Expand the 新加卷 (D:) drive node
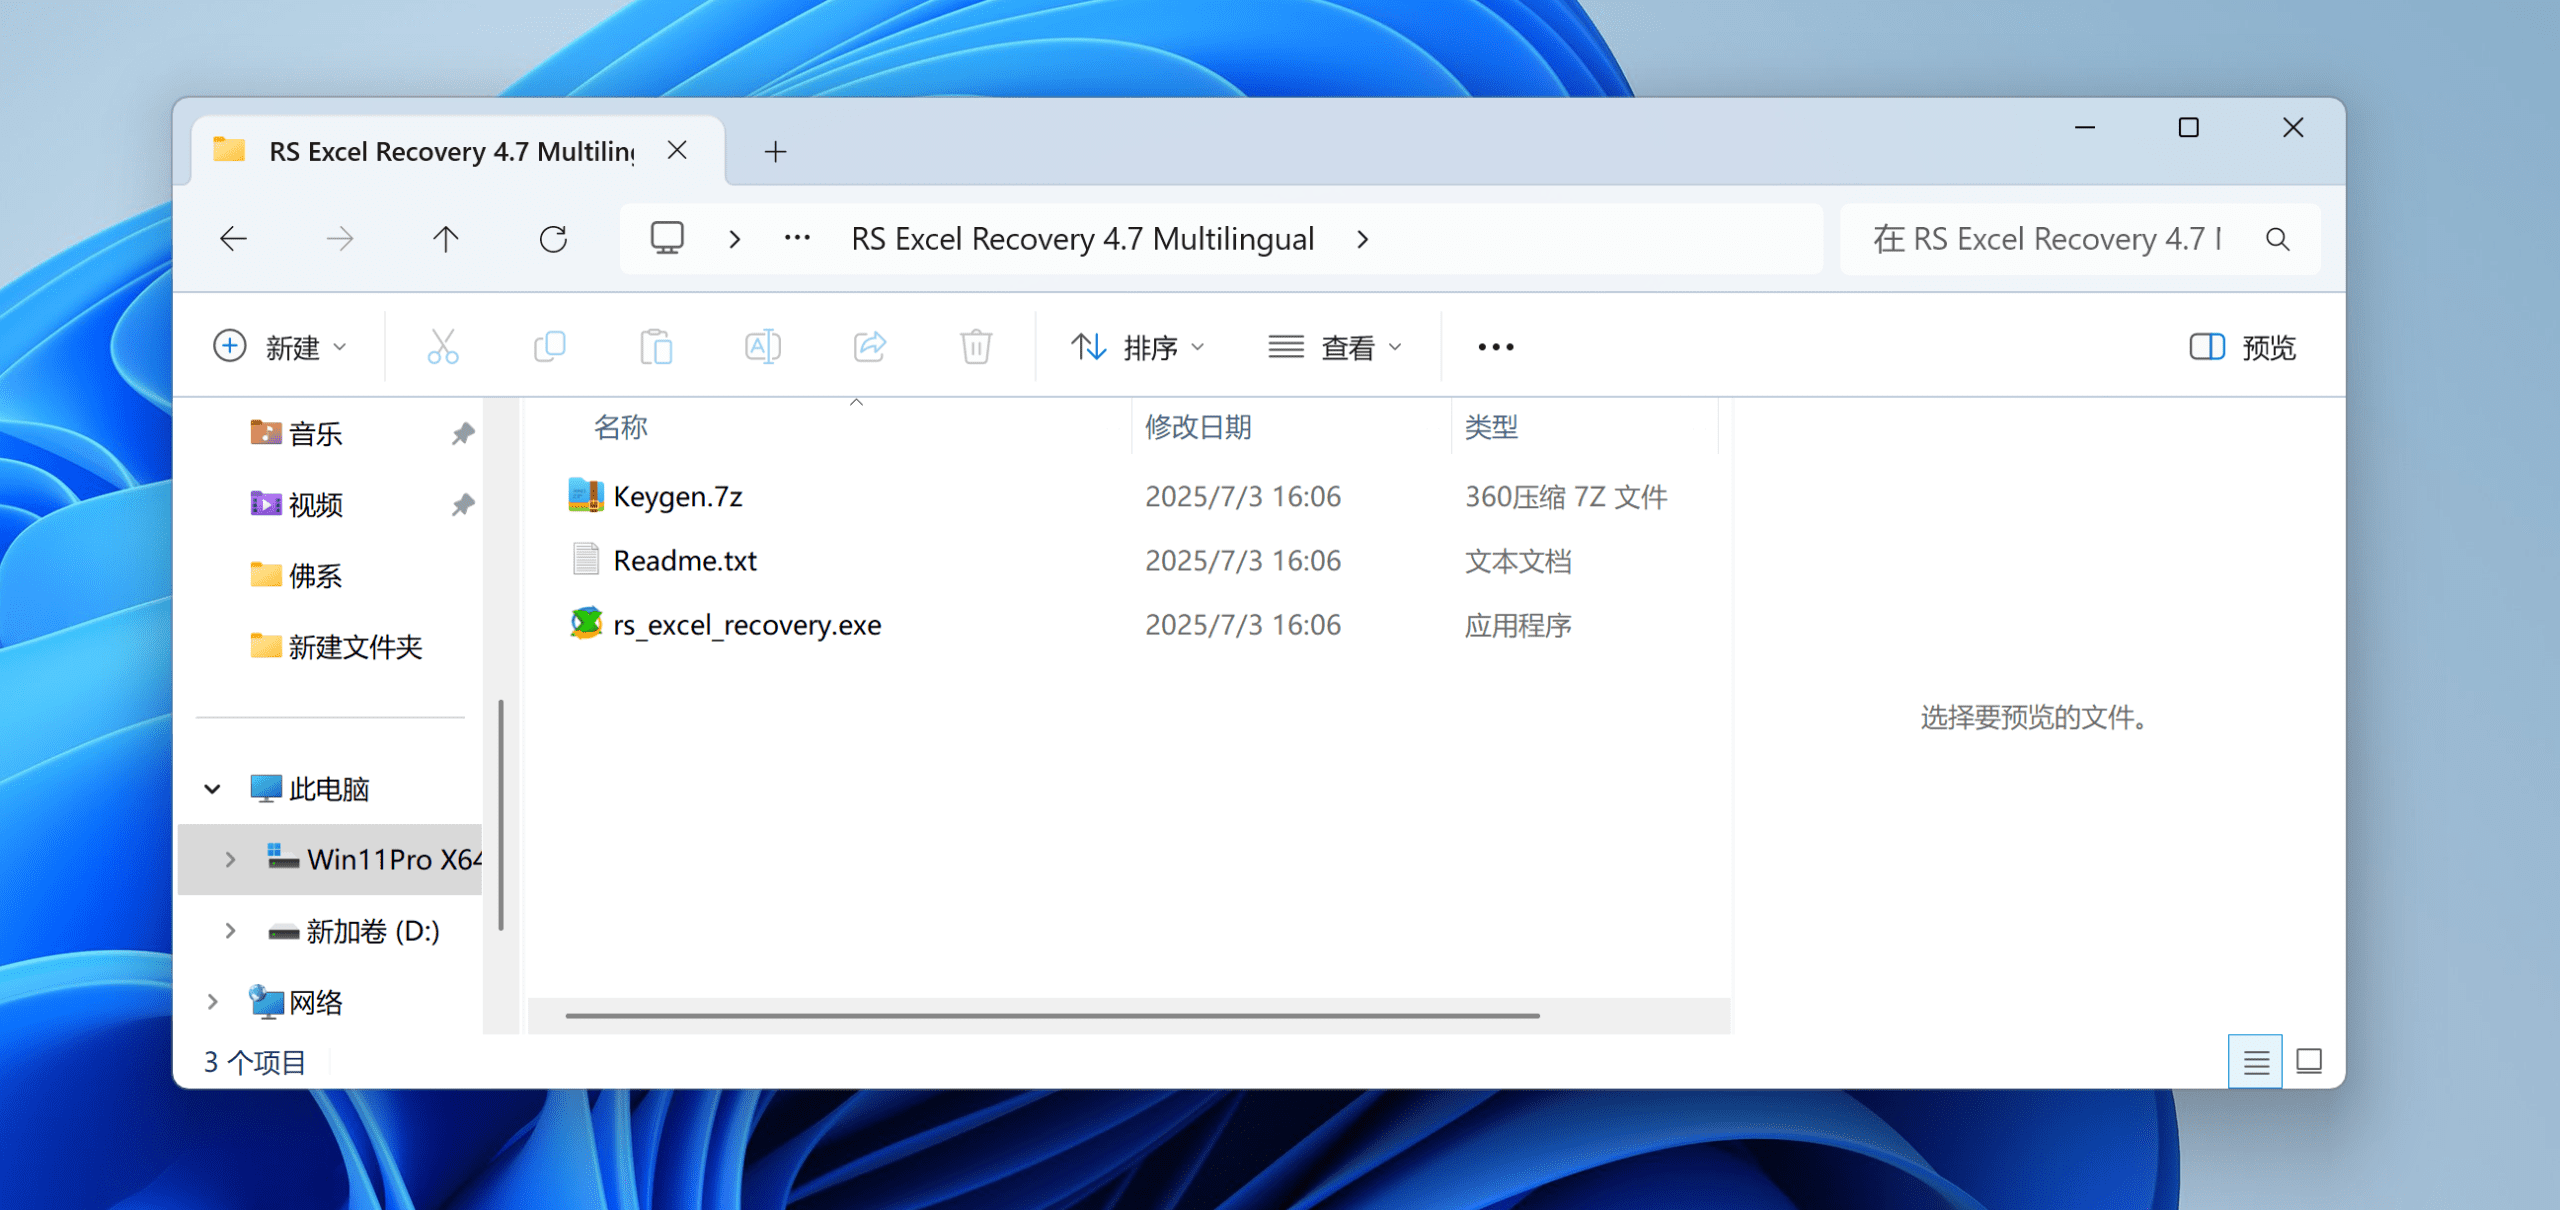The width and height of the screenshot is (2560, 1210). [x=230, y=931]
